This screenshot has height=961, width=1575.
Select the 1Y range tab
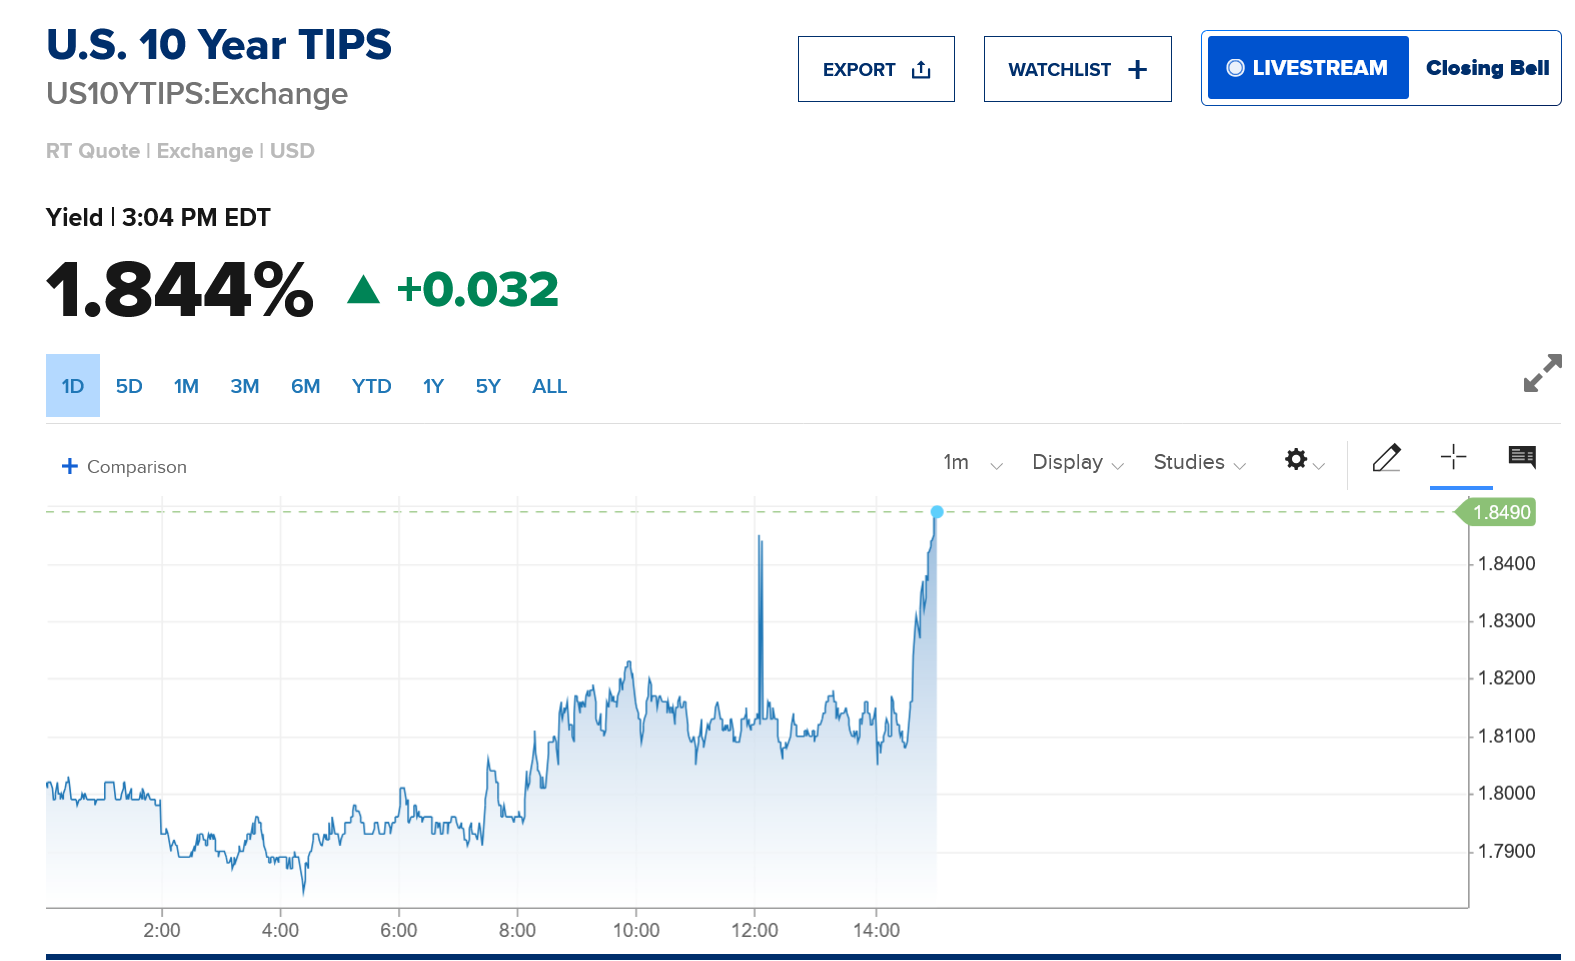[433, 386]
